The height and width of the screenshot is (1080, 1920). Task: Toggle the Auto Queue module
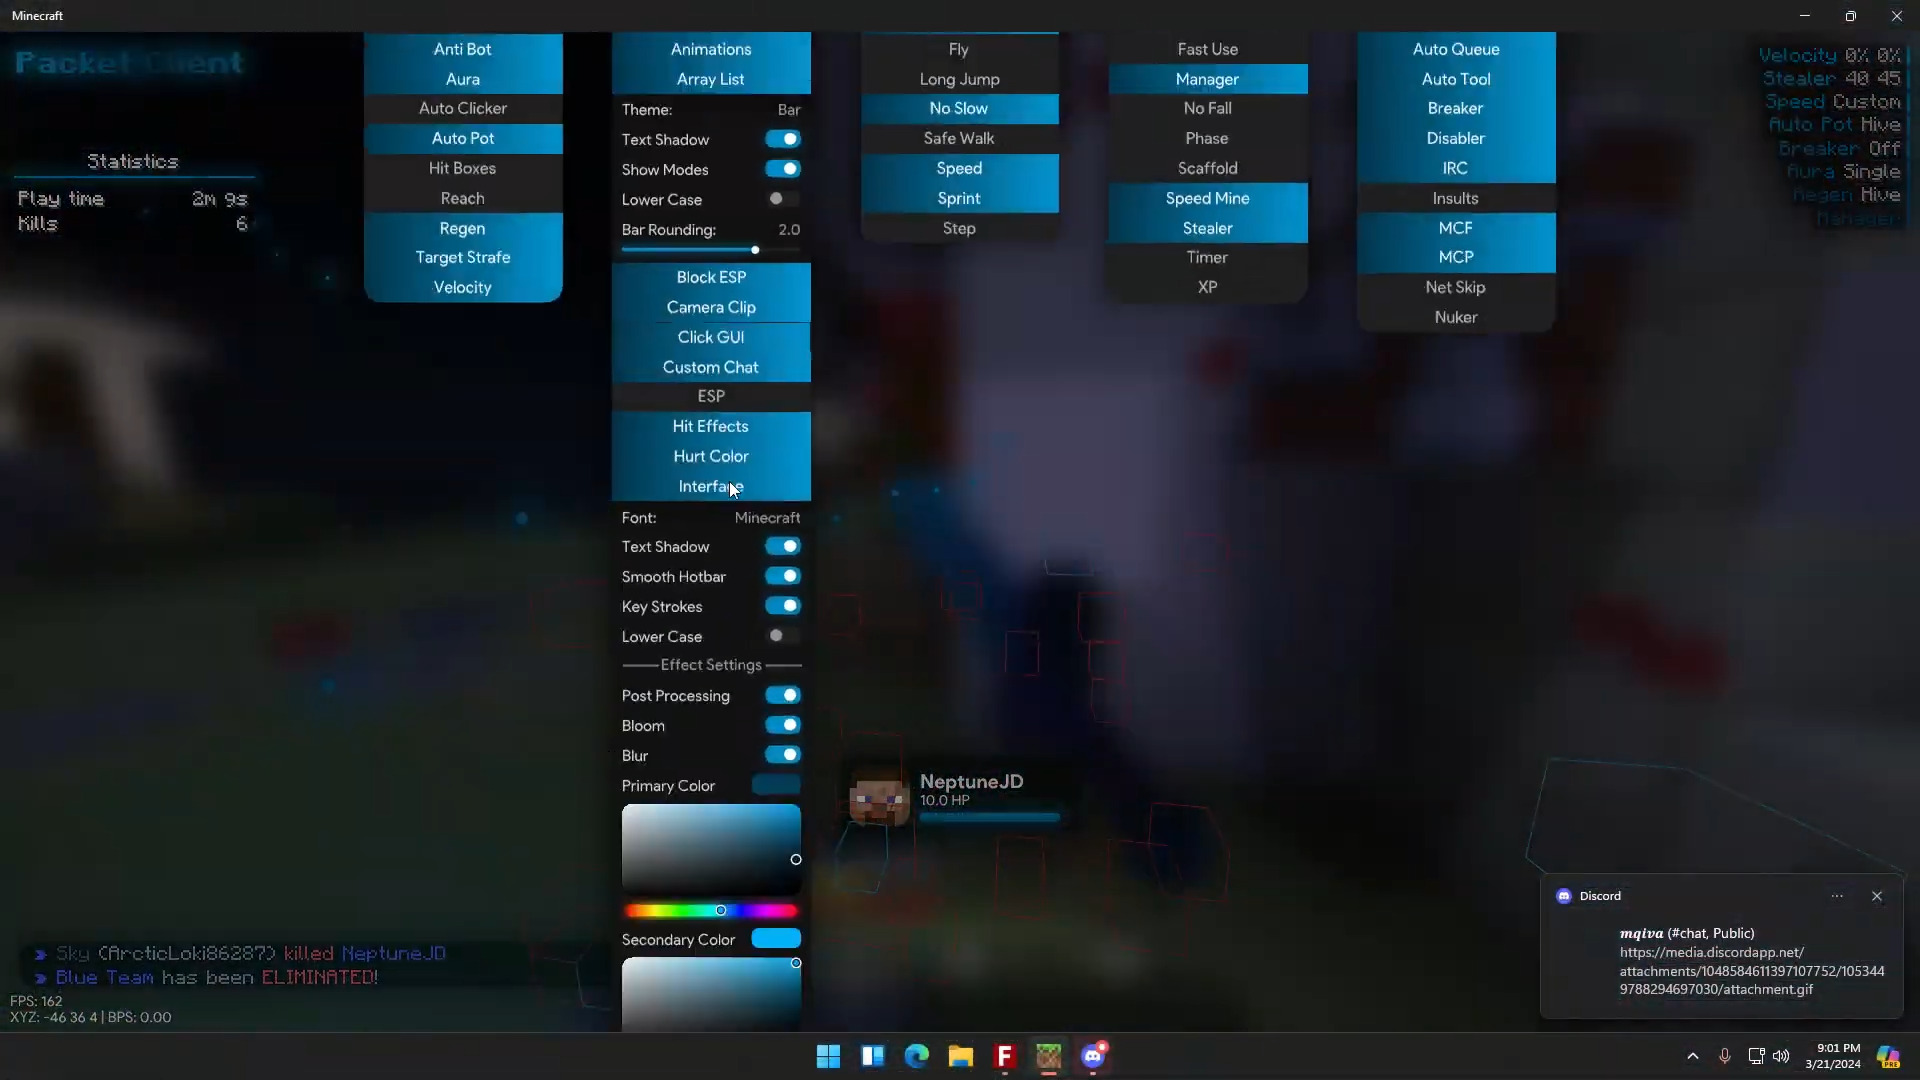click(x=1456, y=49)
